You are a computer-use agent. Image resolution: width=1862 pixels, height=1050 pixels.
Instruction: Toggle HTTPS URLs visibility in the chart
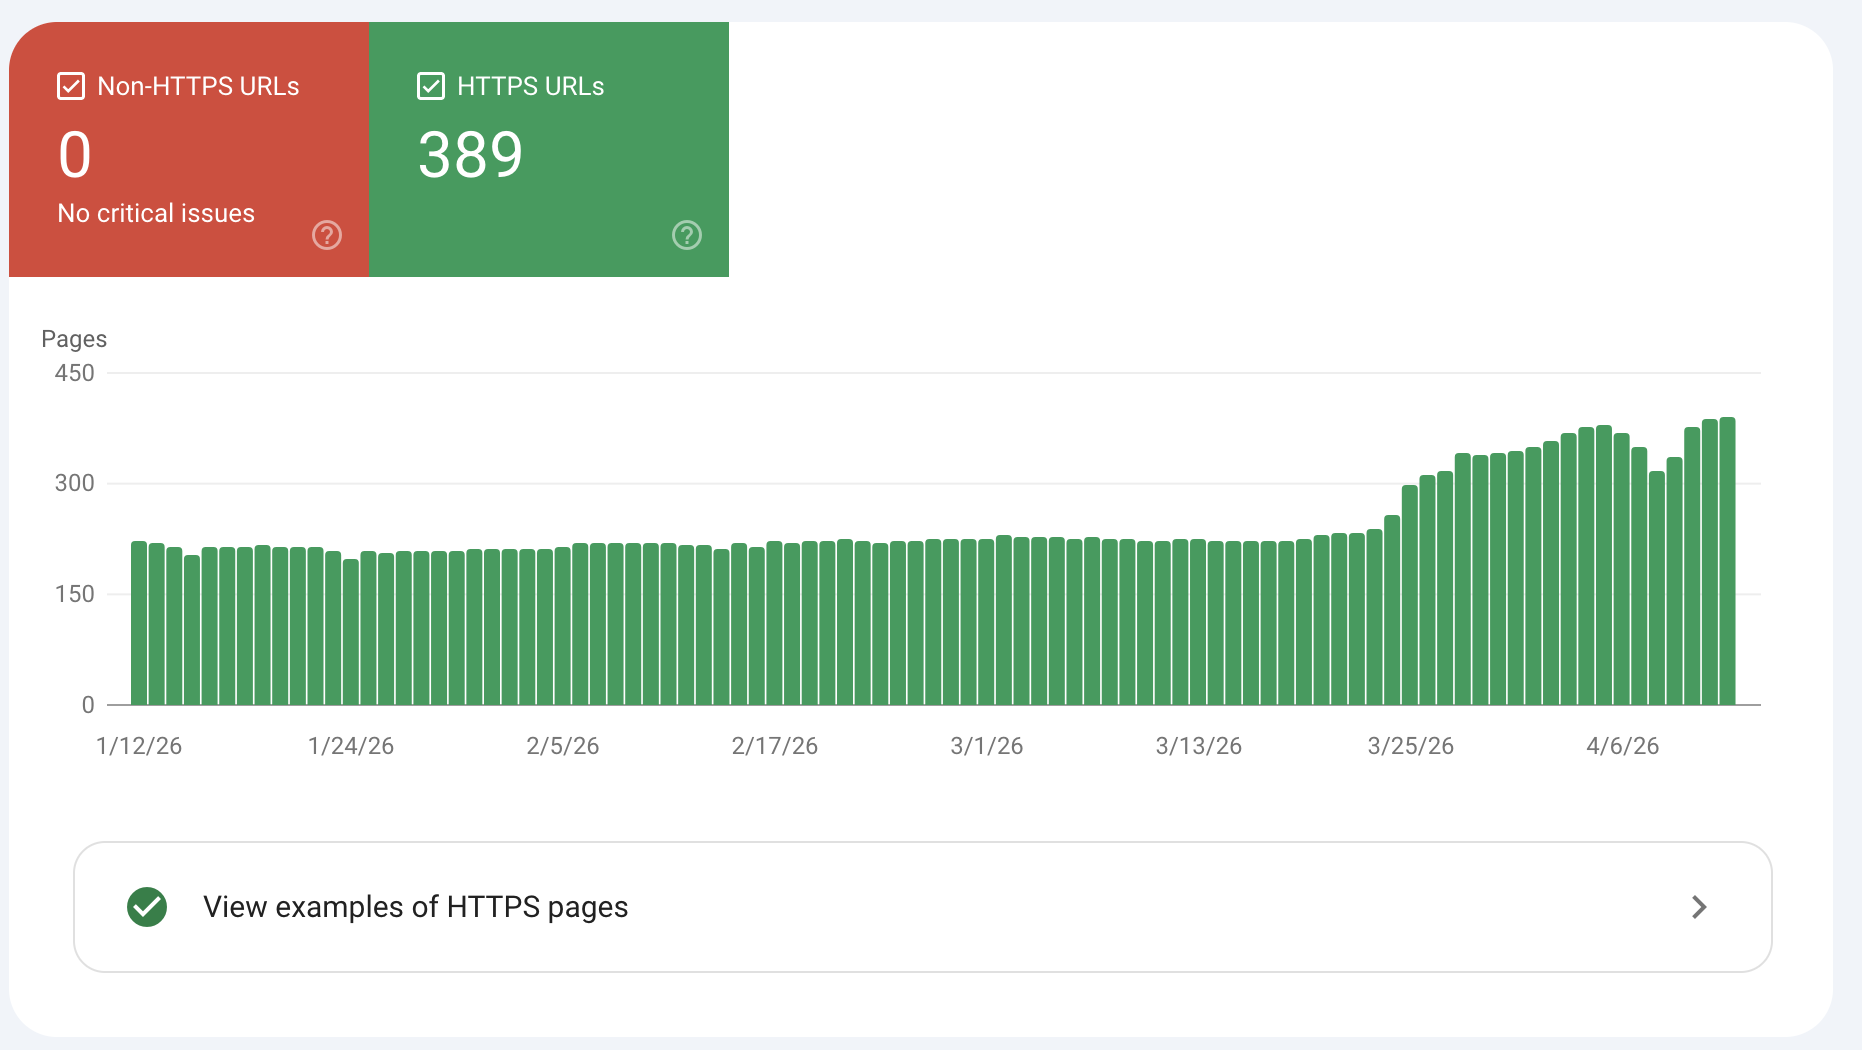430,86
